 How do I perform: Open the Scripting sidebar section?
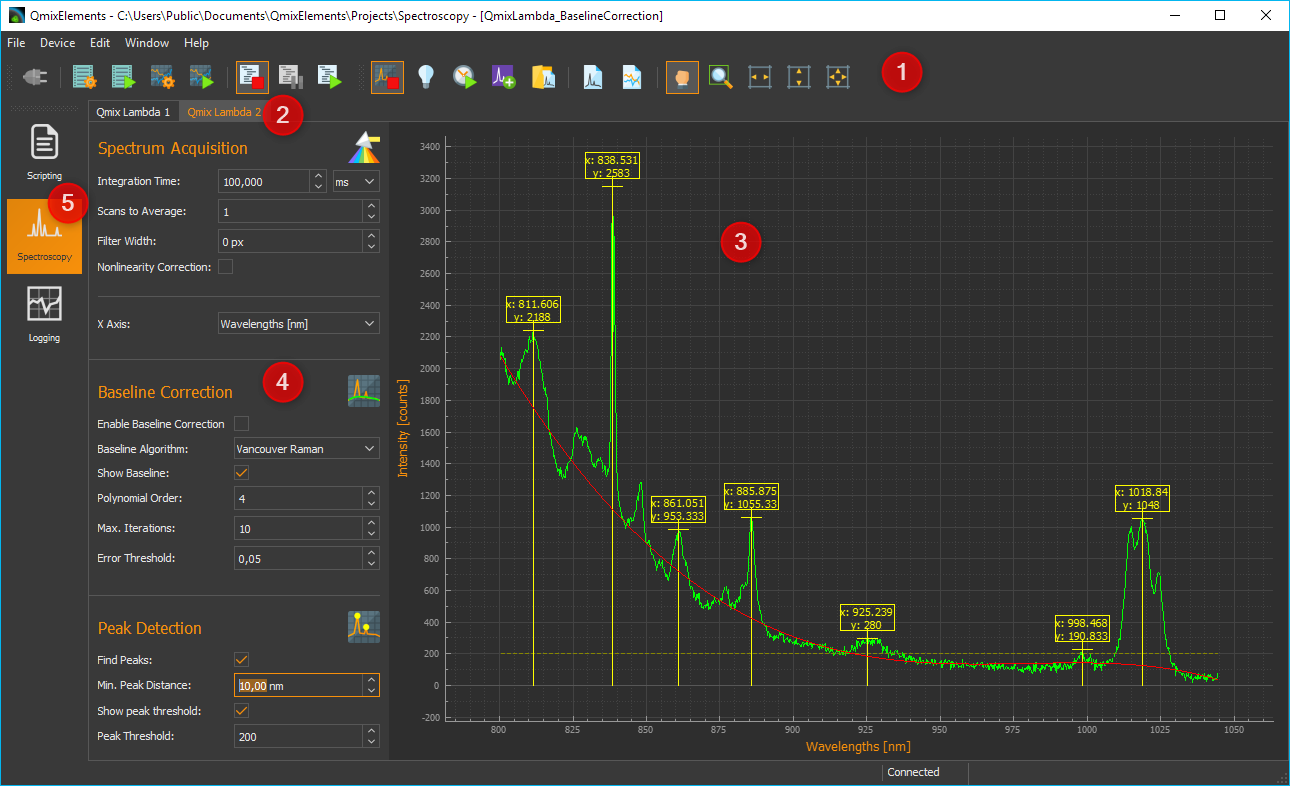(44, 152)
